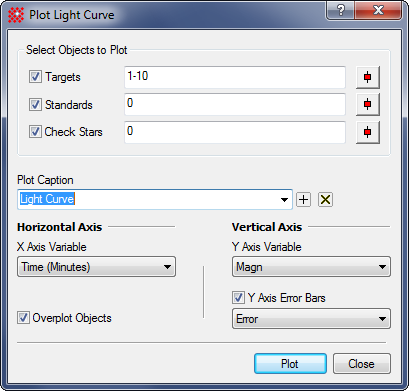Toggle the Standards checkbox
Viewport: 409px width, 391px height.
(x=35, y=104)
